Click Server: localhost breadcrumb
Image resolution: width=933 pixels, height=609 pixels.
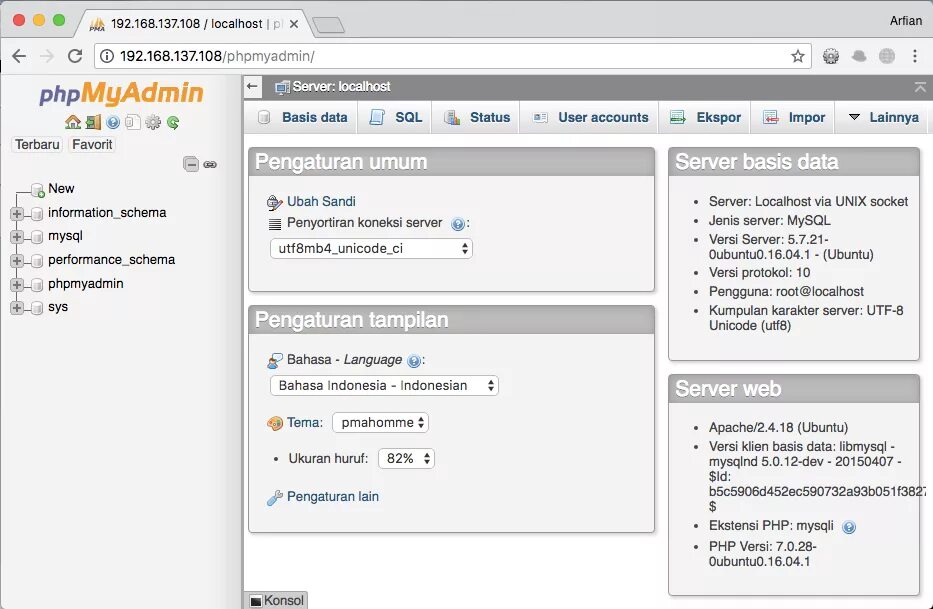(x=341, y=87)
